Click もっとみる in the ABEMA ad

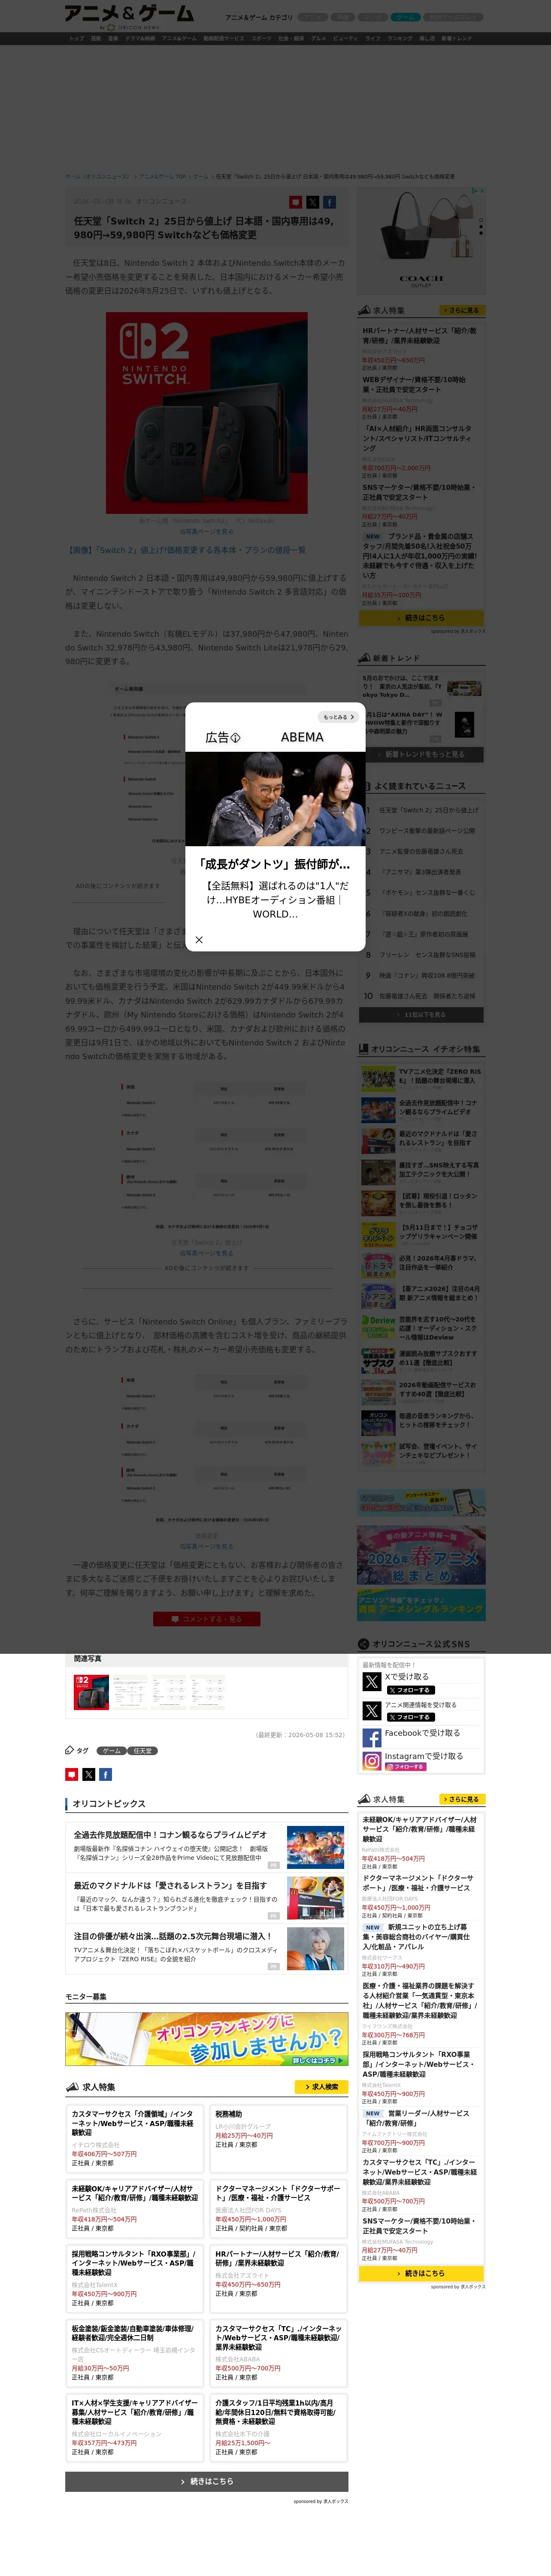pos(338,717)
